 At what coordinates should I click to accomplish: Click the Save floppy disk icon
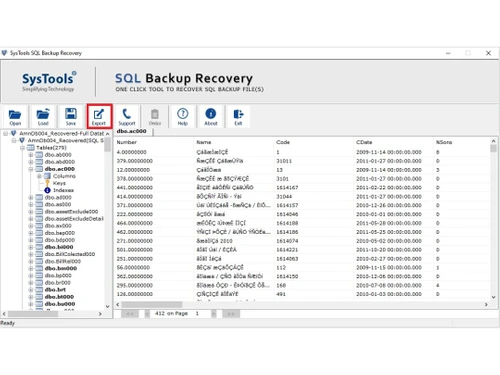[x=71, y=117]
